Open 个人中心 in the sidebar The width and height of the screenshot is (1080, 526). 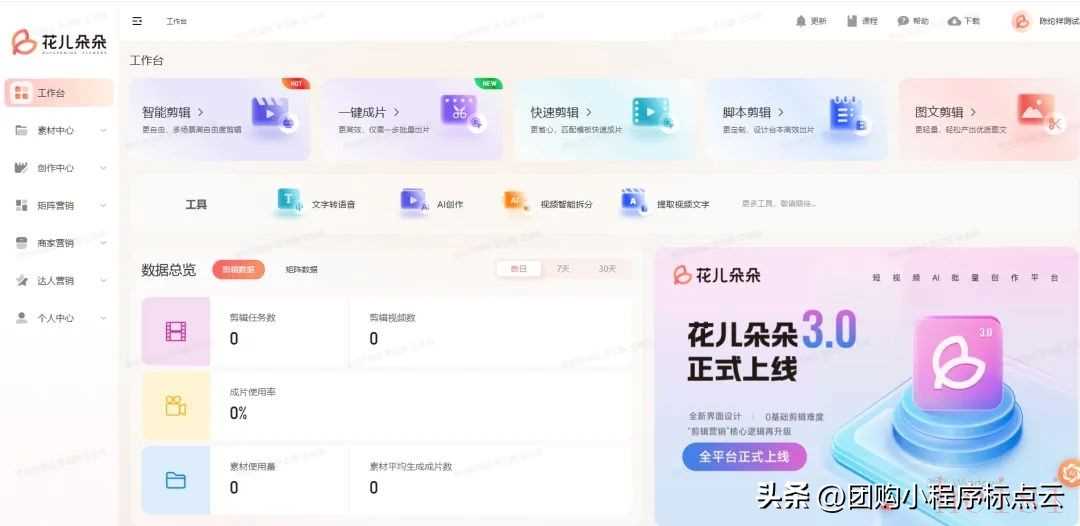tap(60, 318)
